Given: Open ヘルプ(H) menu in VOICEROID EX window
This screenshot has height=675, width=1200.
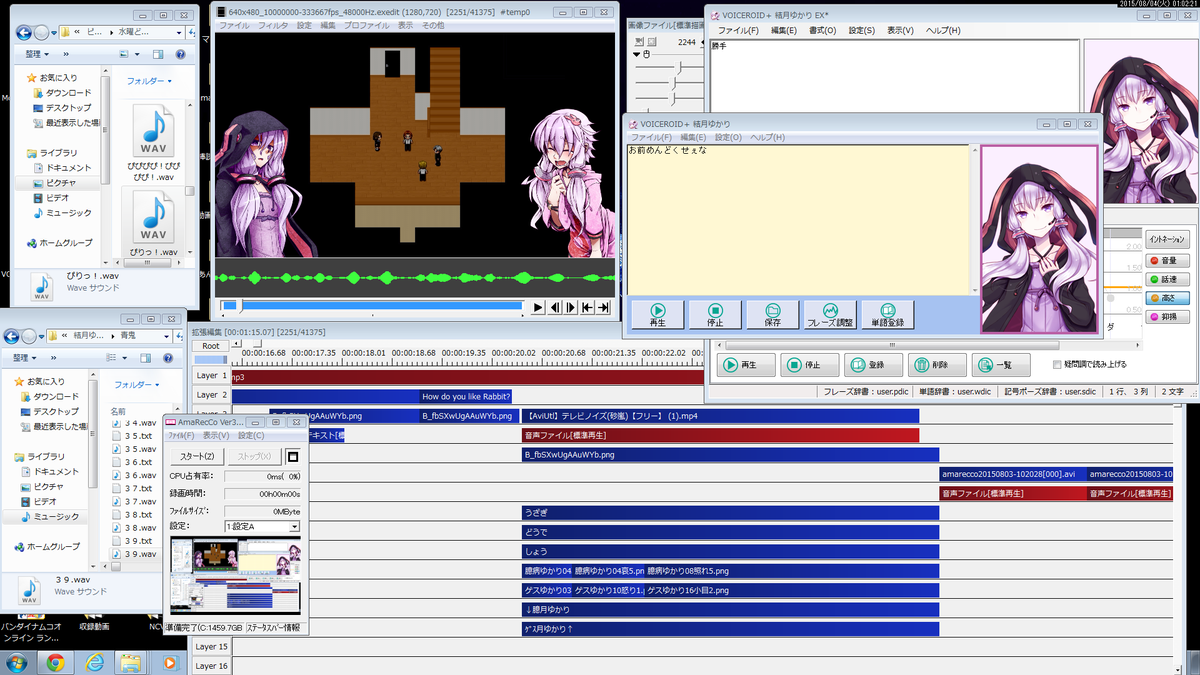Looking at the screenshot, I should (x=943, y=31).
